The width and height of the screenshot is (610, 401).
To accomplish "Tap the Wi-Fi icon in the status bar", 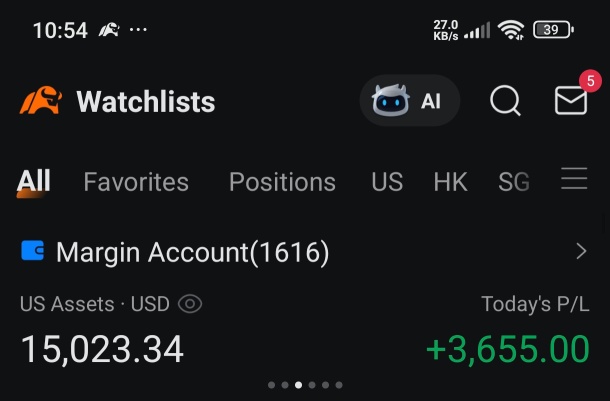I will point(511,30).
